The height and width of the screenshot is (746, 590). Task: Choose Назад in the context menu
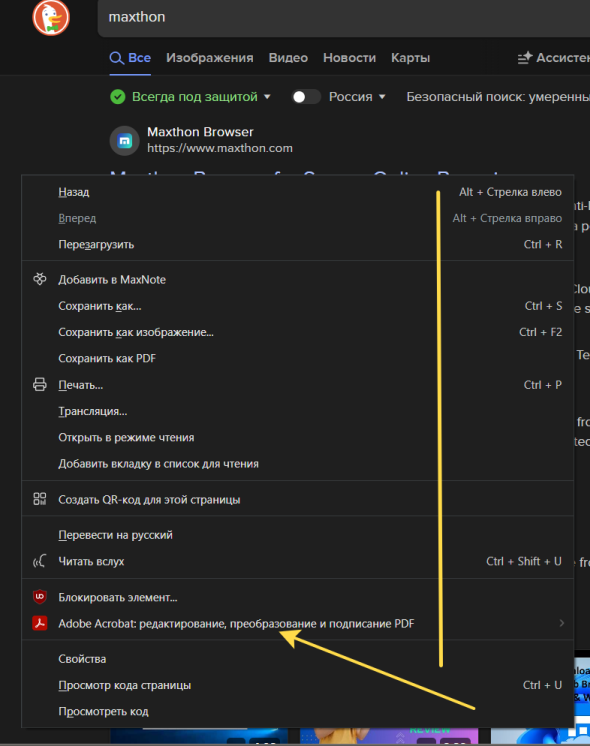click(x=297, y=192)
